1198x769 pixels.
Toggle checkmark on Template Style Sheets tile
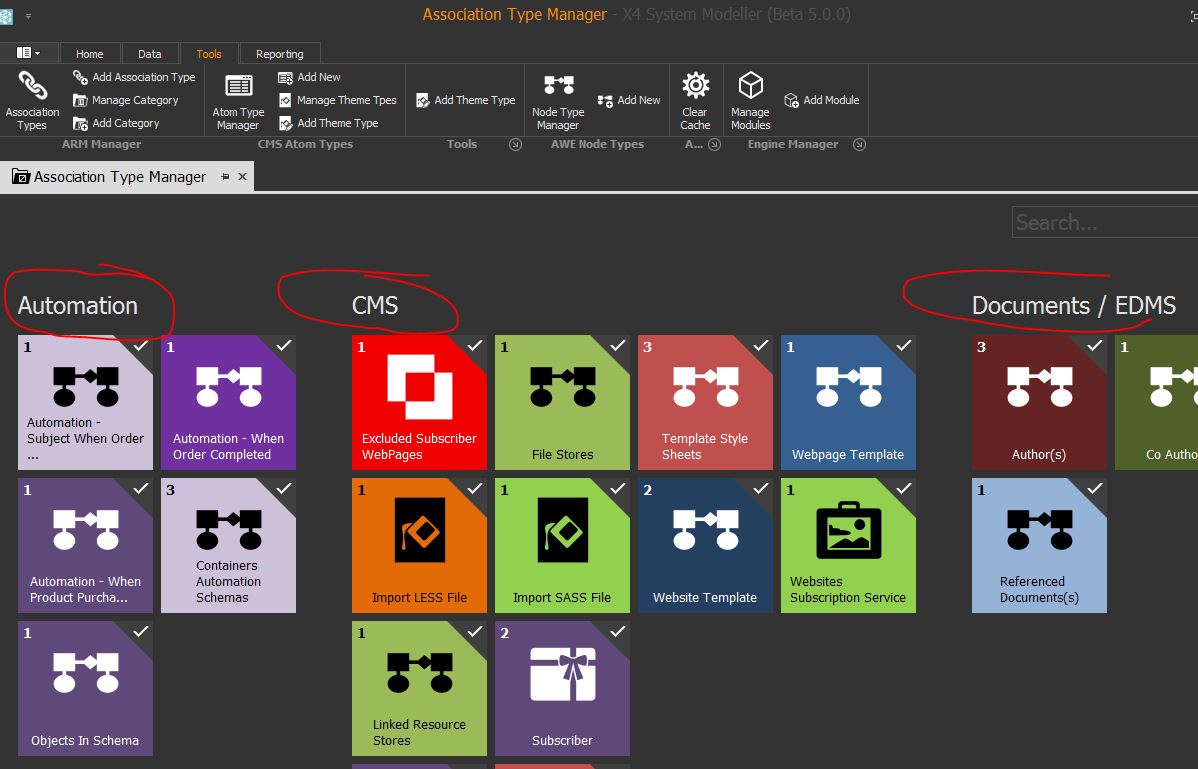760,346
